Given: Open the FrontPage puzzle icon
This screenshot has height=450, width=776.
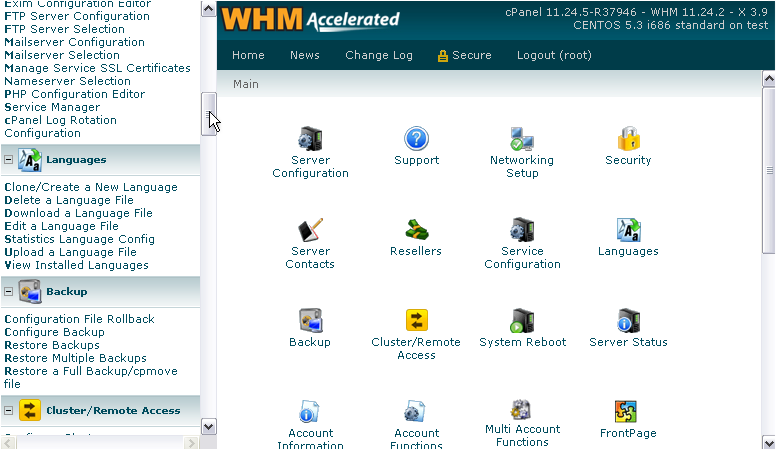Looking at the screenshot, I should coord(626,411).
